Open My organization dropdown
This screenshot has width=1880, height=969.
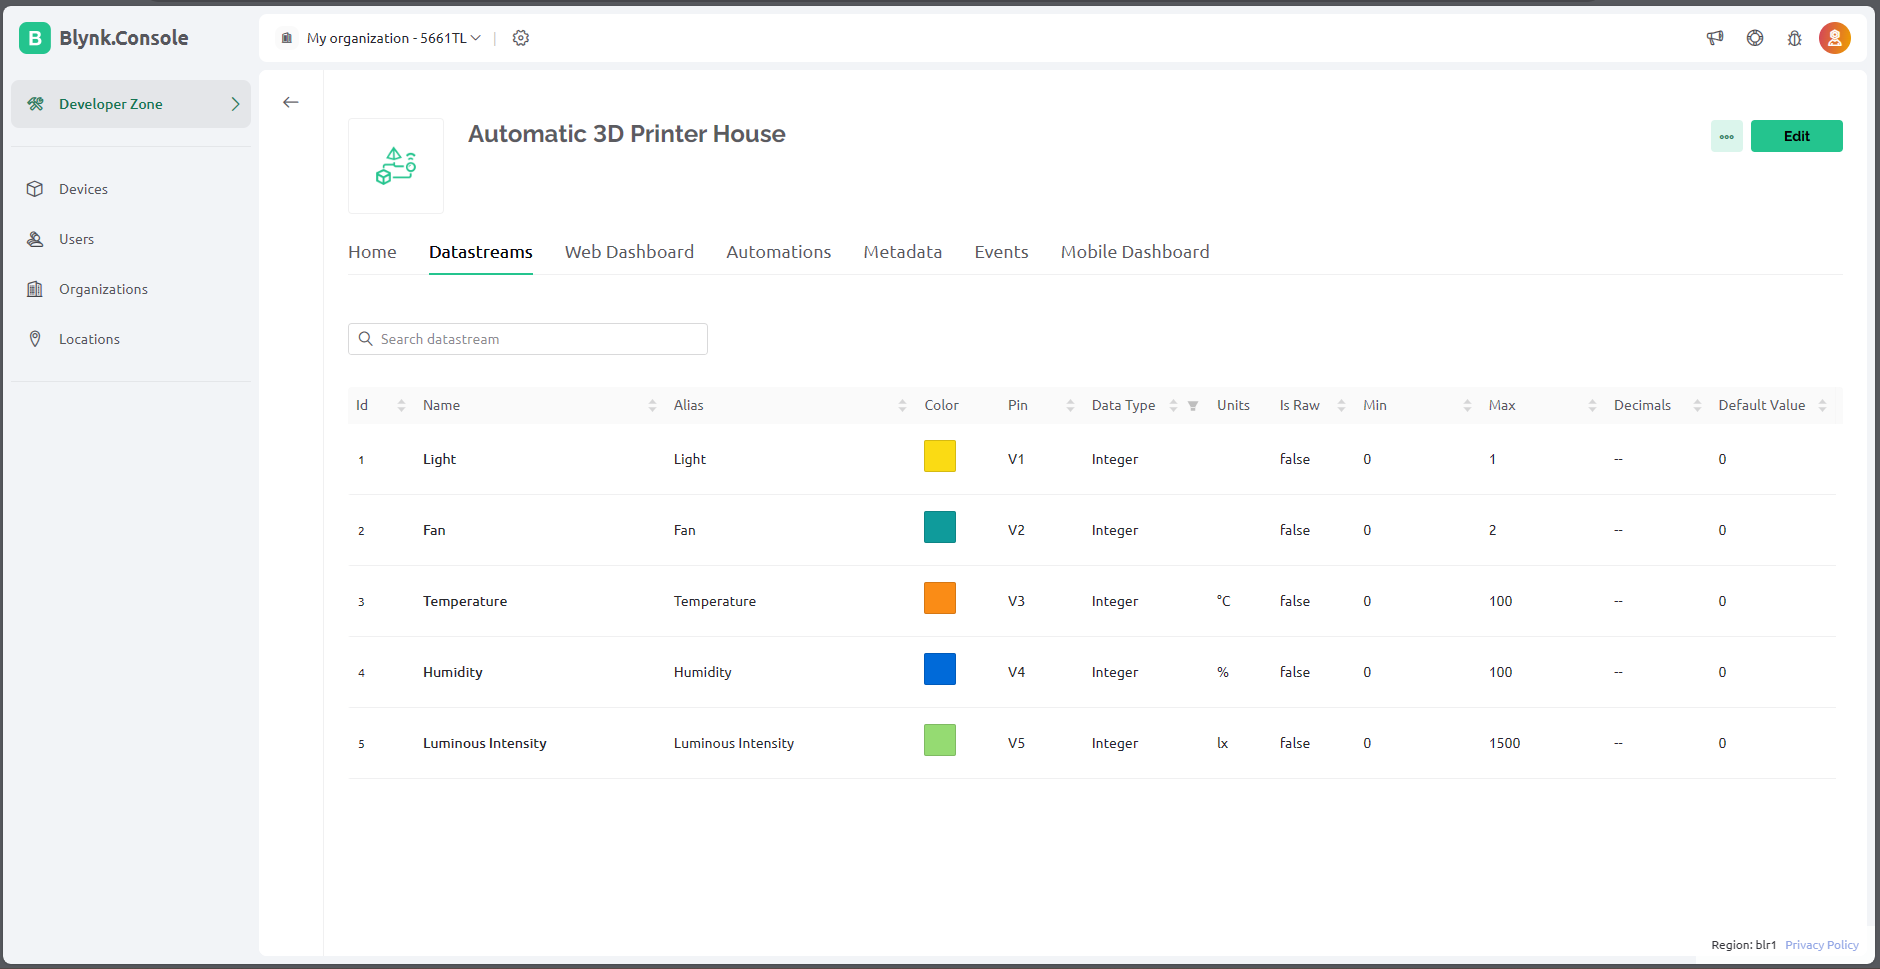pyautogui.click(x=393, y=38)
